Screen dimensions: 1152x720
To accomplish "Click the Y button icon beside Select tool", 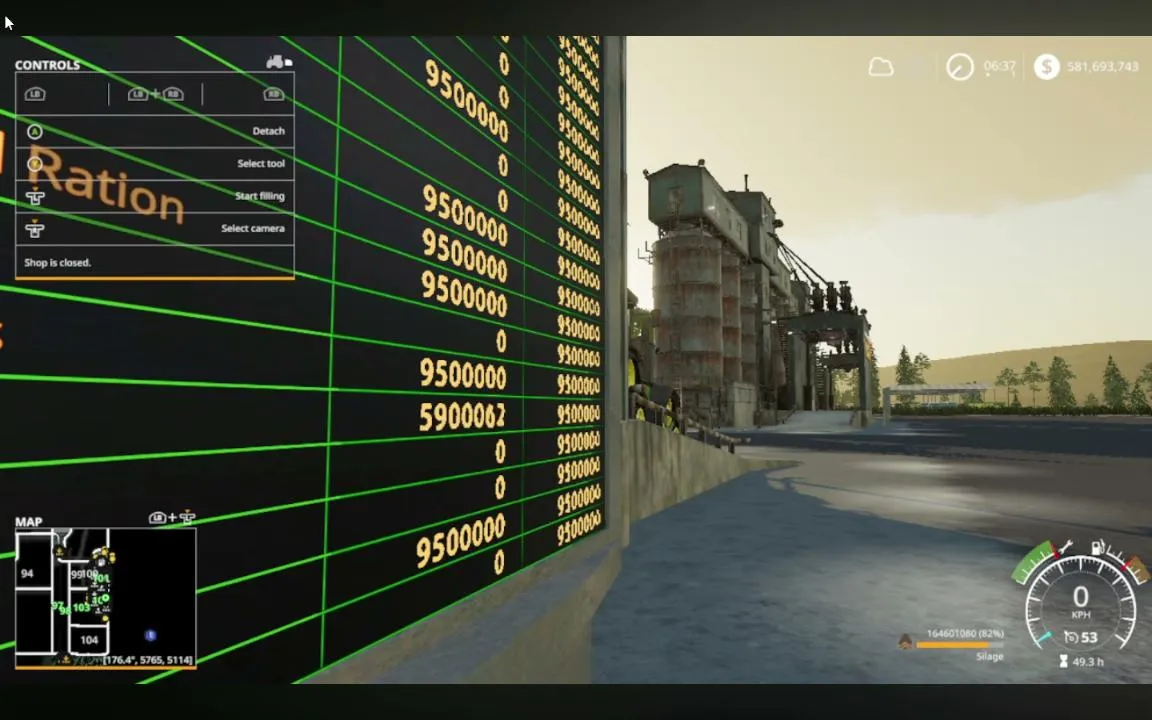I will pyautogui.click(x=35, y=164).
